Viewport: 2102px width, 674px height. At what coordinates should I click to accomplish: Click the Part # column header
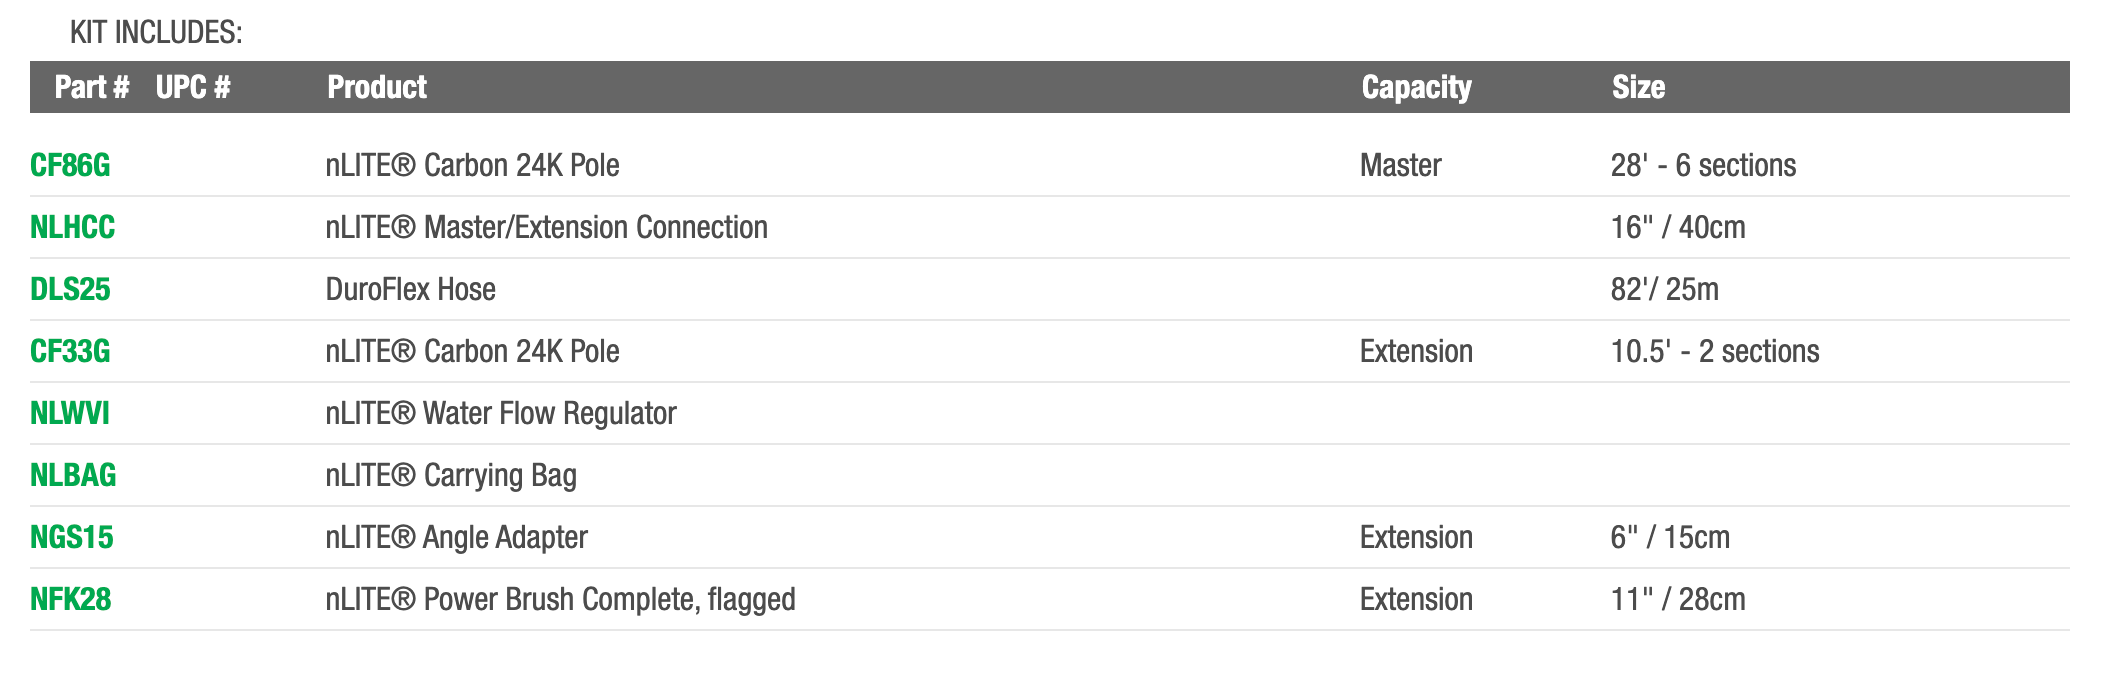[x=92, y=87]
